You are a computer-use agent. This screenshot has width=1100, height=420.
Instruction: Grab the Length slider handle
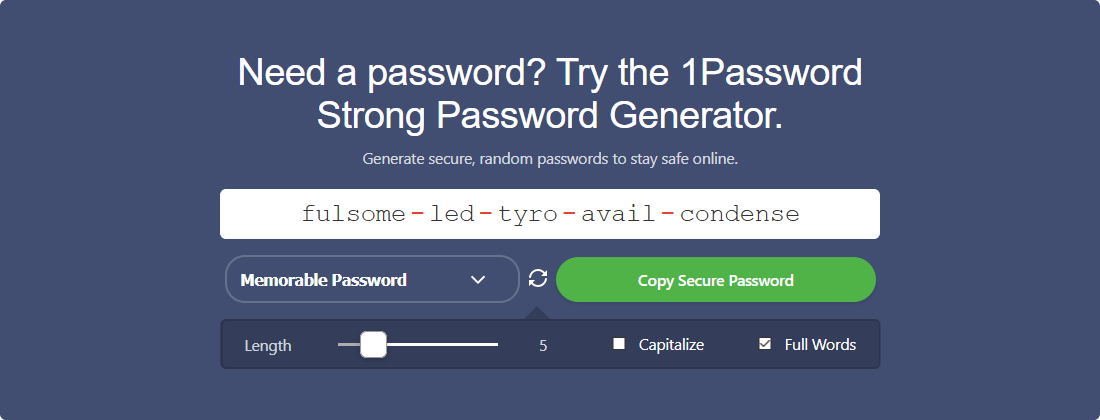pyautogui.click(x=373, y=344)
